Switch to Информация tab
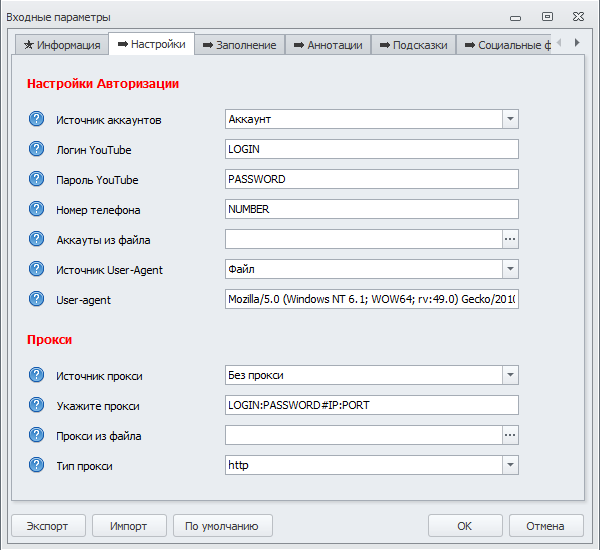600x550 pixels. 62,45
